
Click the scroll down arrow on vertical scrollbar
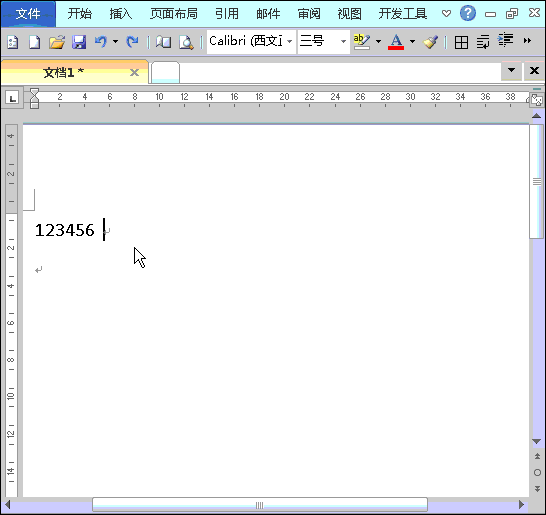[x=537, y=442]
